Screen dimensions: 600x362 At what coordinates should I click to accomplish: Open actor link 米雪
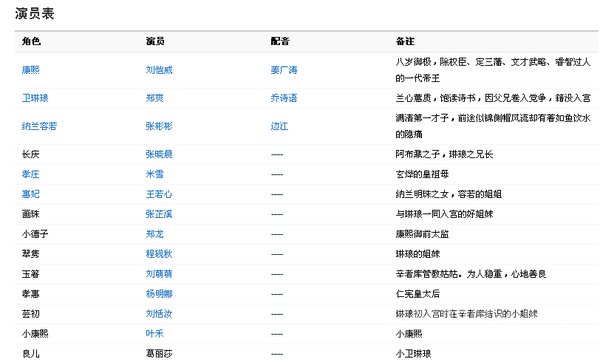[155, 174]
